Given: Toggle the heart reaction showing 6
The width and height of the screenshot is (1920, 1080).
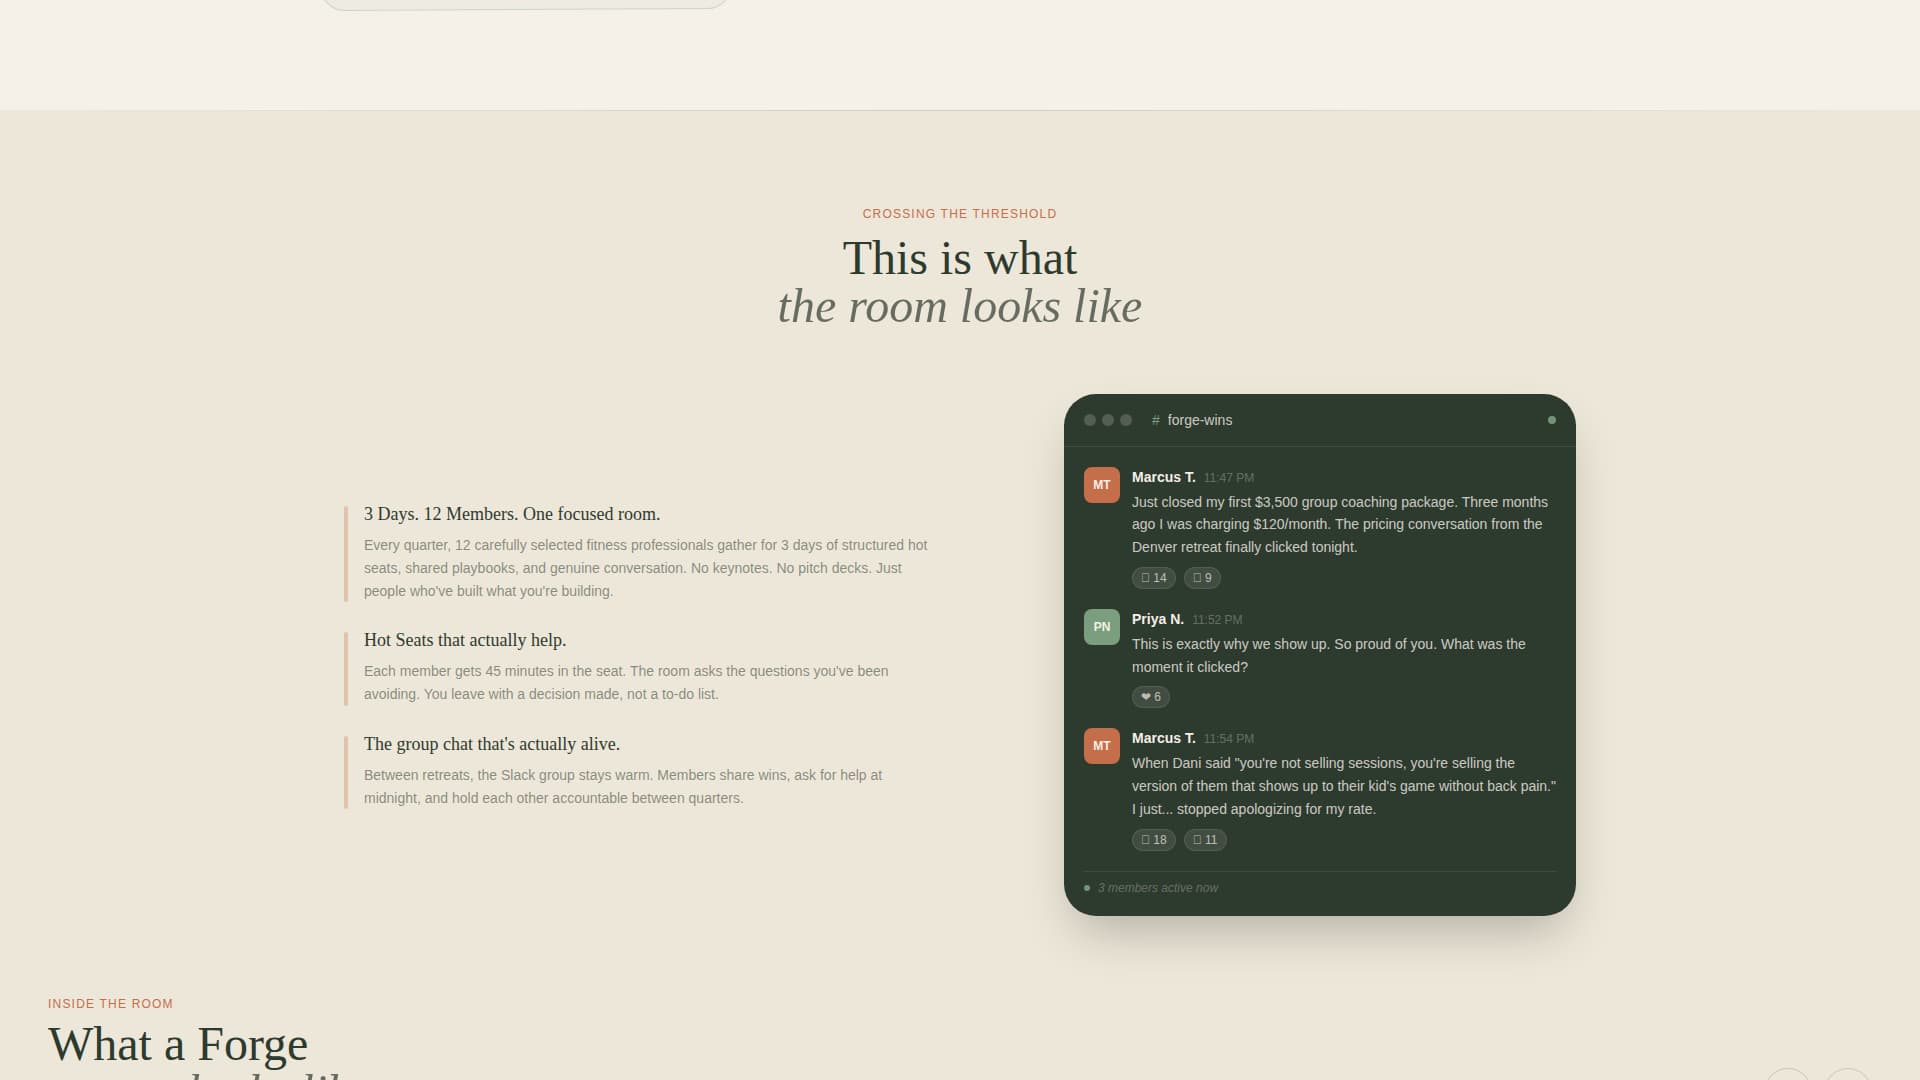Looking at the screenshot, I should pyautogui.click(x=1150, y=697).
